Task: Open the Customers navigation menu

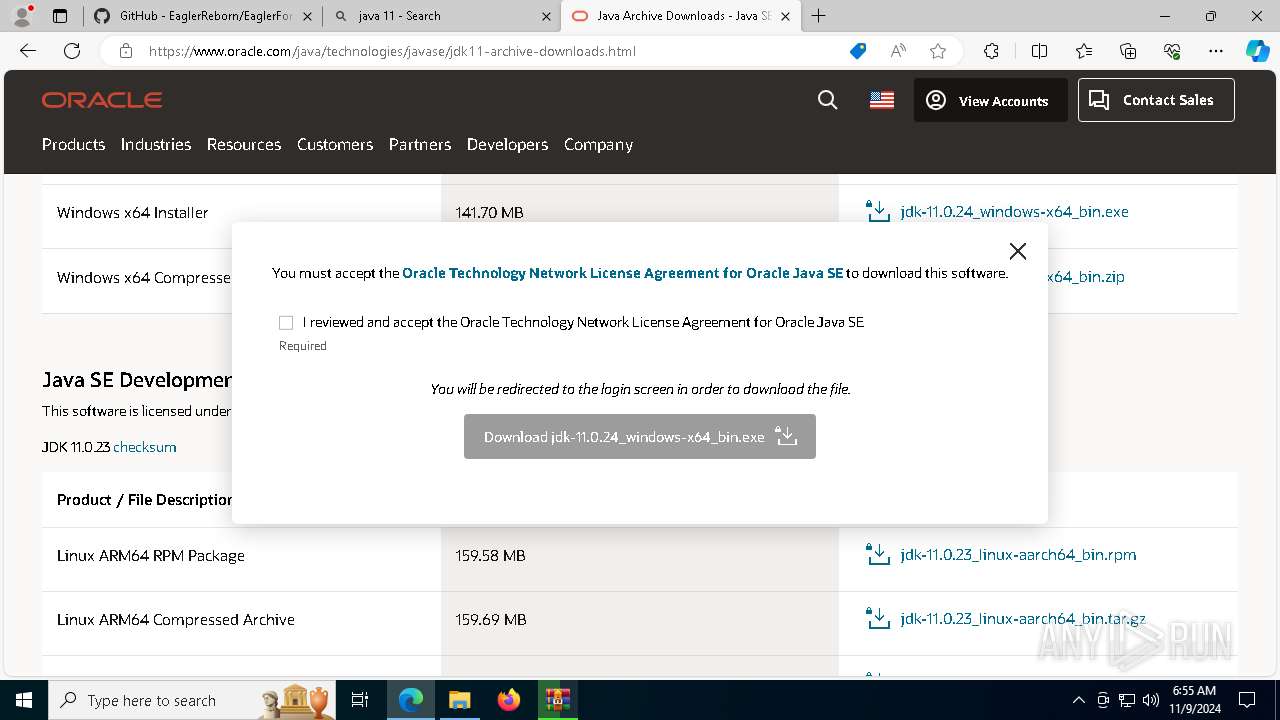Action: click(335, 144)
